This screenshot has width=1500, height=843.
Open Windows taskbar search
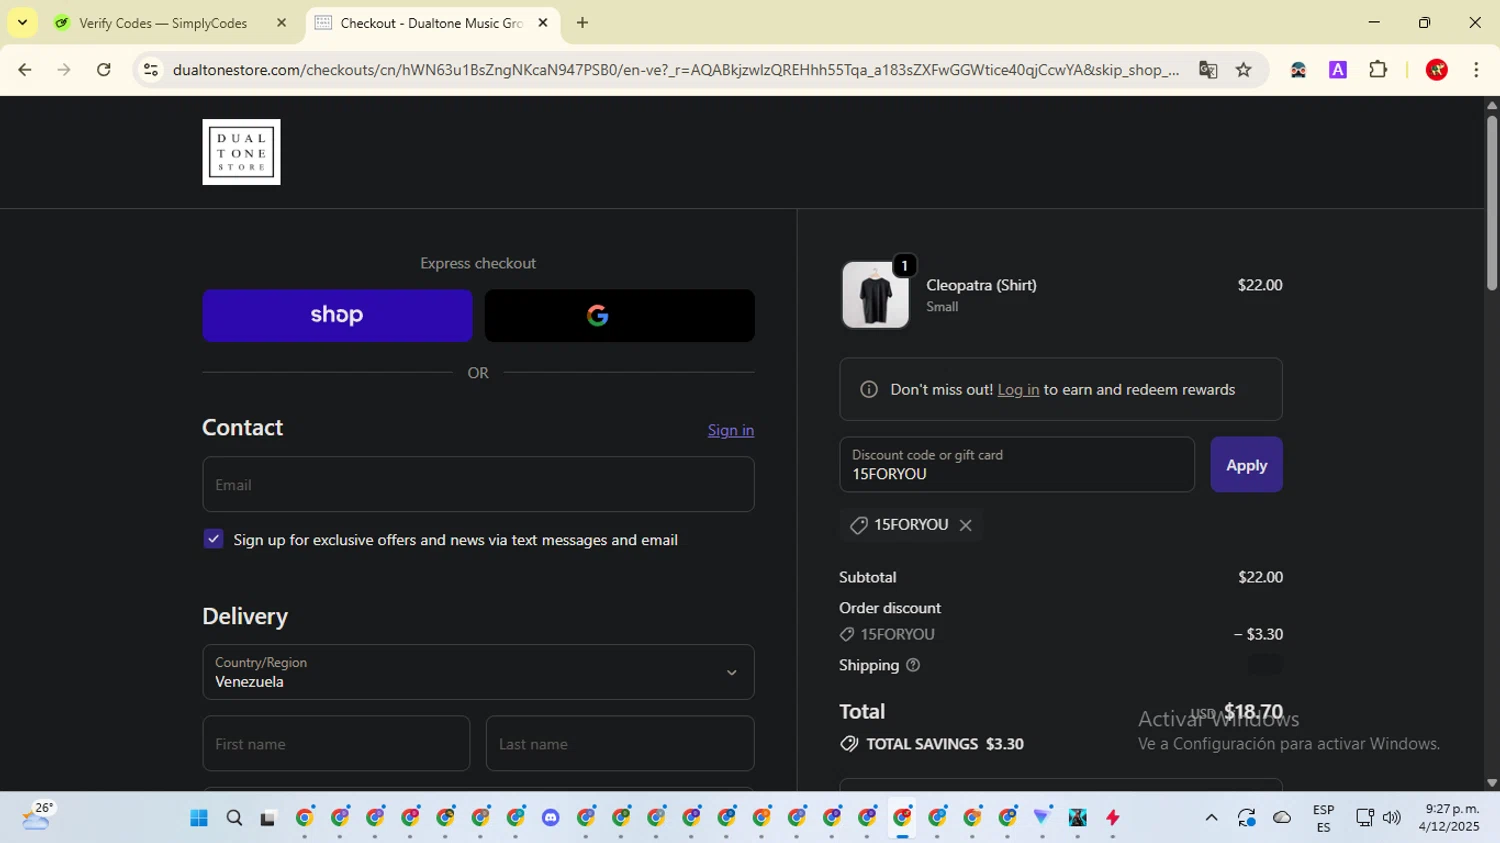click(234, 818)
